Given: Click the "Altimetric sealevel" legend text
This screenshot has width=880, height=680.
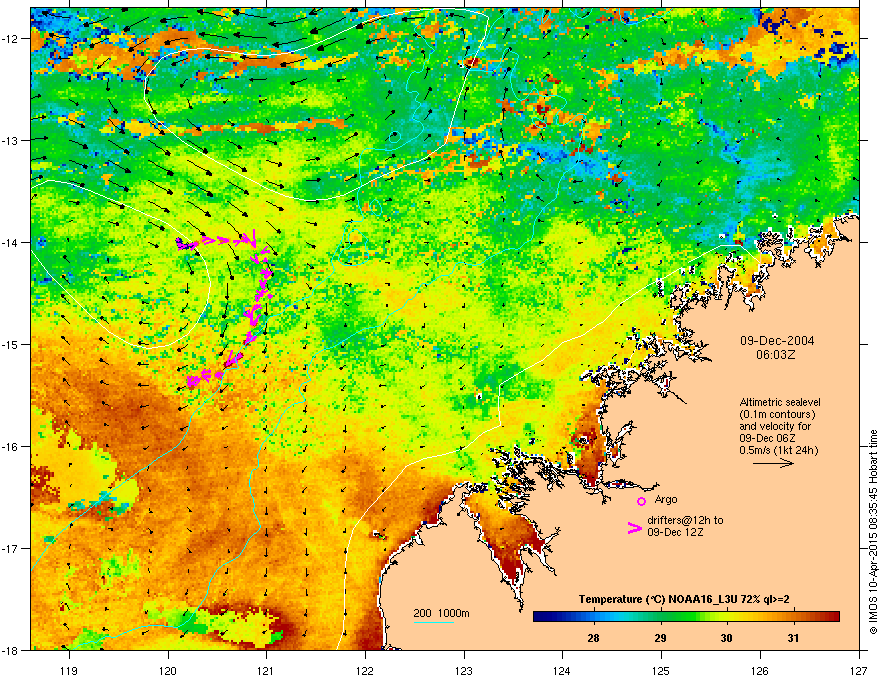Looking at the screenshot, I should pos(780,402).
